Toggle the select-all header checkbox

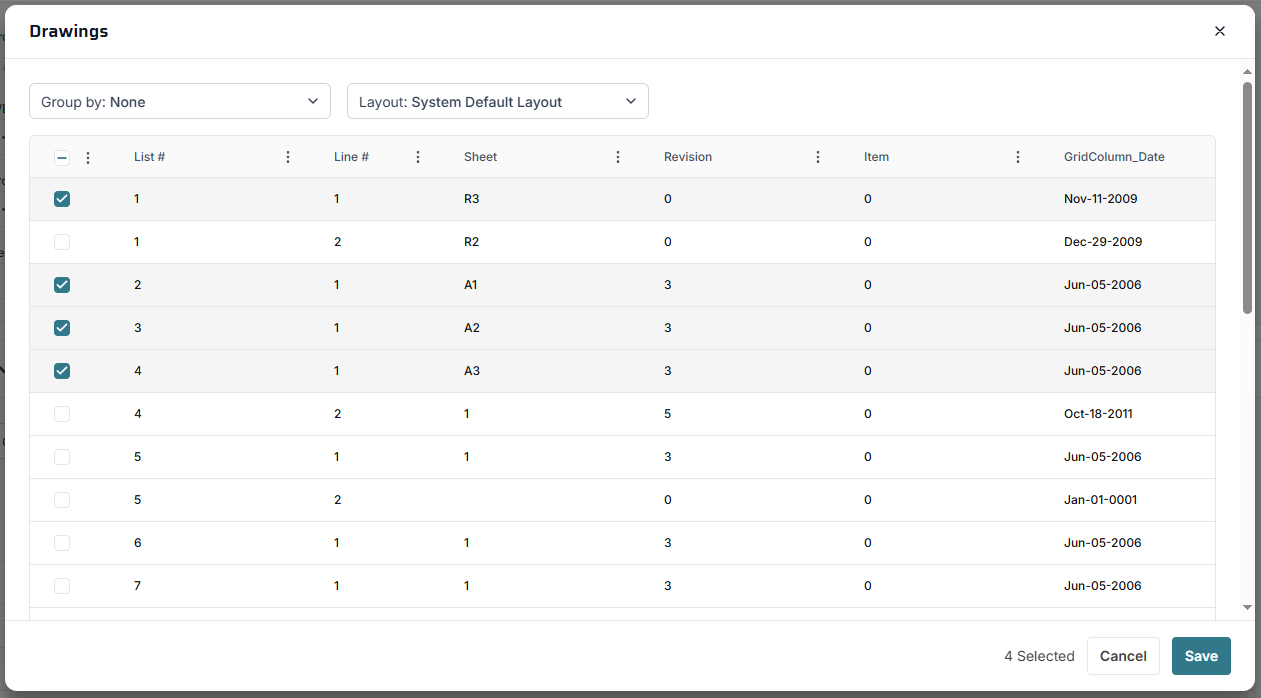(62, 158)
